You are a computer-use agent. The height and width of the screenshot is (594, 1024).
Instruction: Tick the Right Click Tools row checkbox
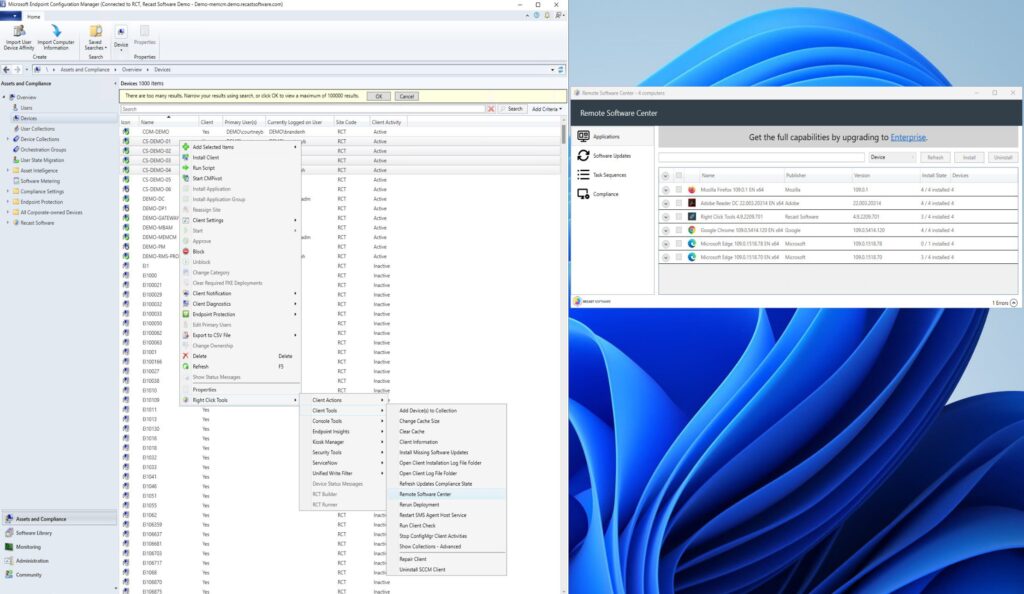pyautogui.click(x=678, y=216)
